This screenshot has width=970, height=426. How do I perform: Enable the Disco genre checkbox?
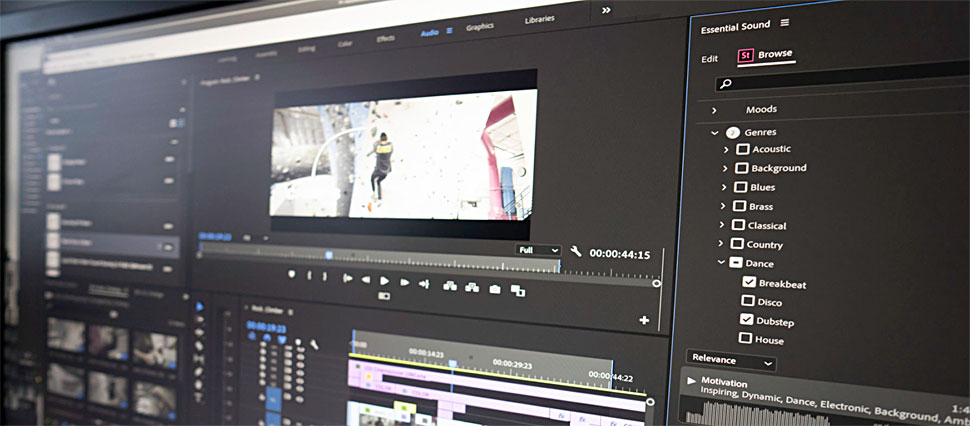point(748,301)
